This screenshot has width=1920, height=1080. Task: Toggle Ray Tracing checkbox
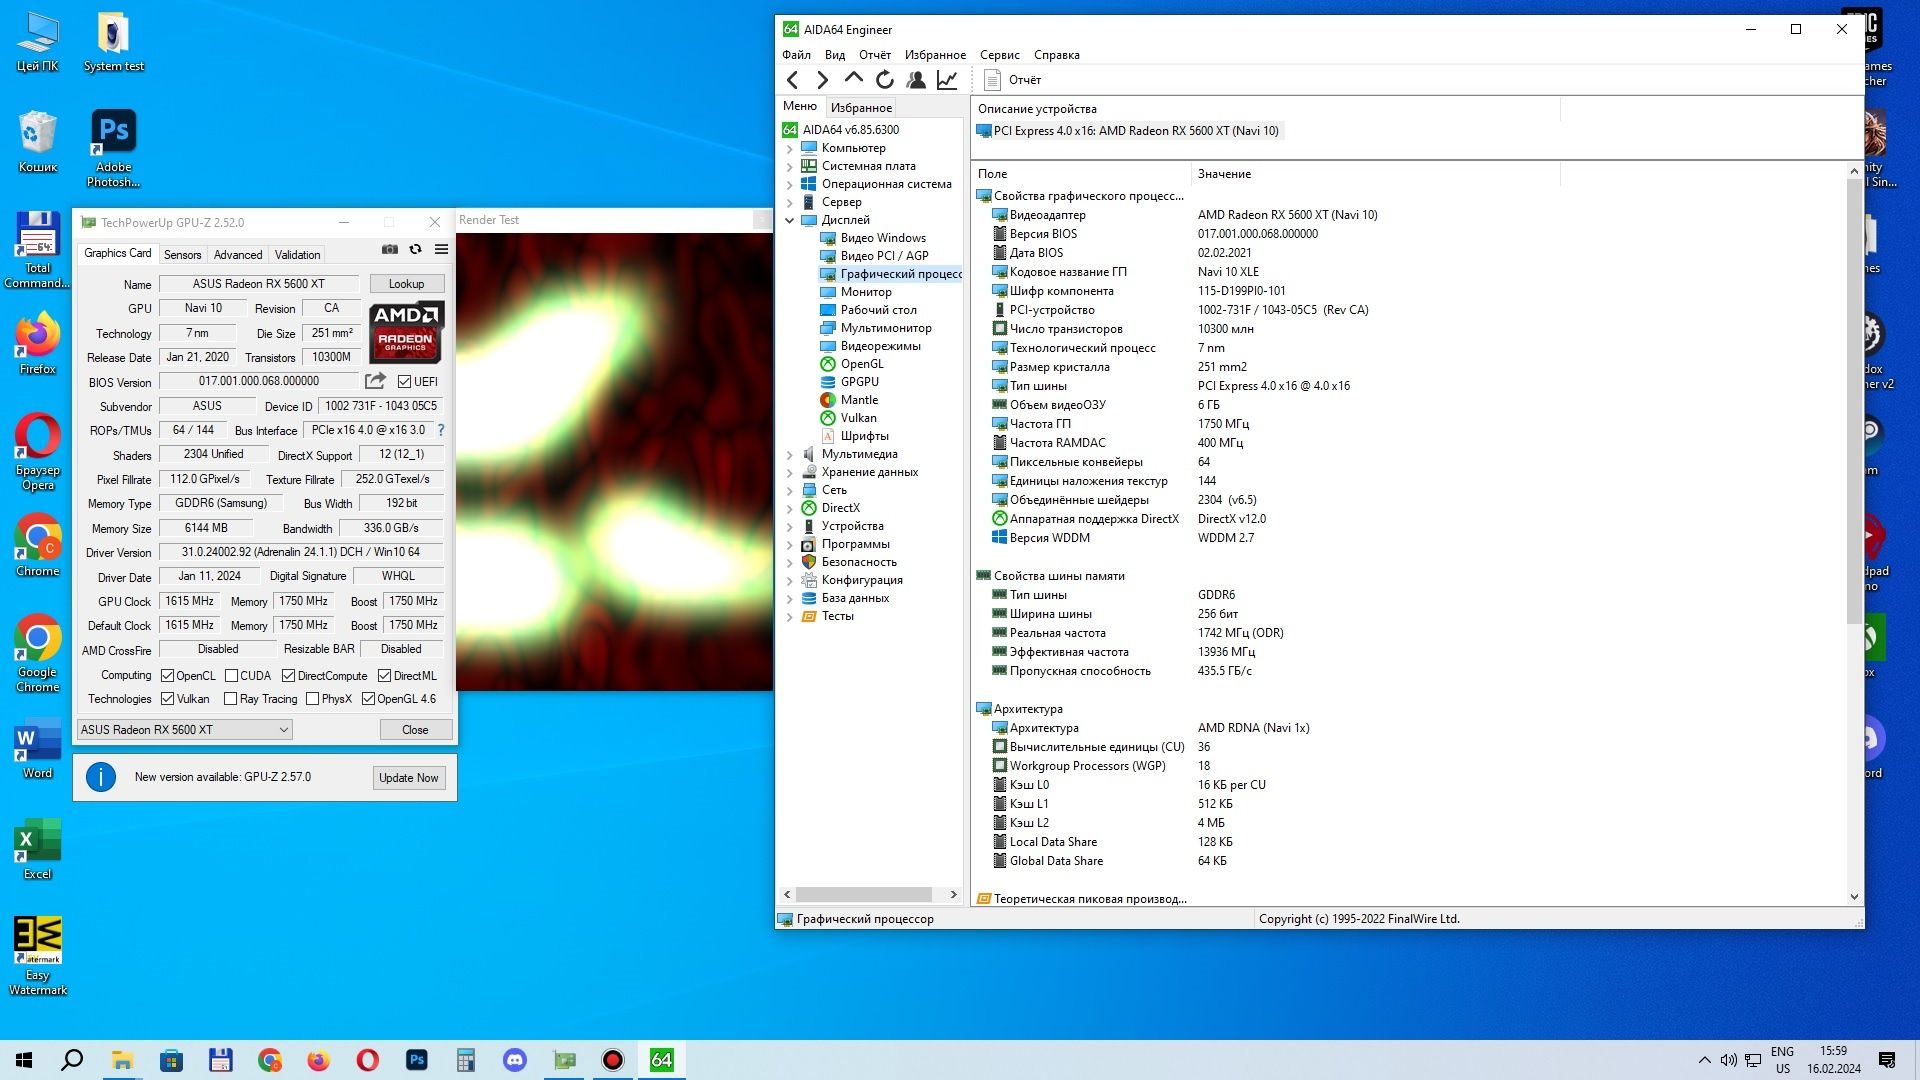coord(231,699)
